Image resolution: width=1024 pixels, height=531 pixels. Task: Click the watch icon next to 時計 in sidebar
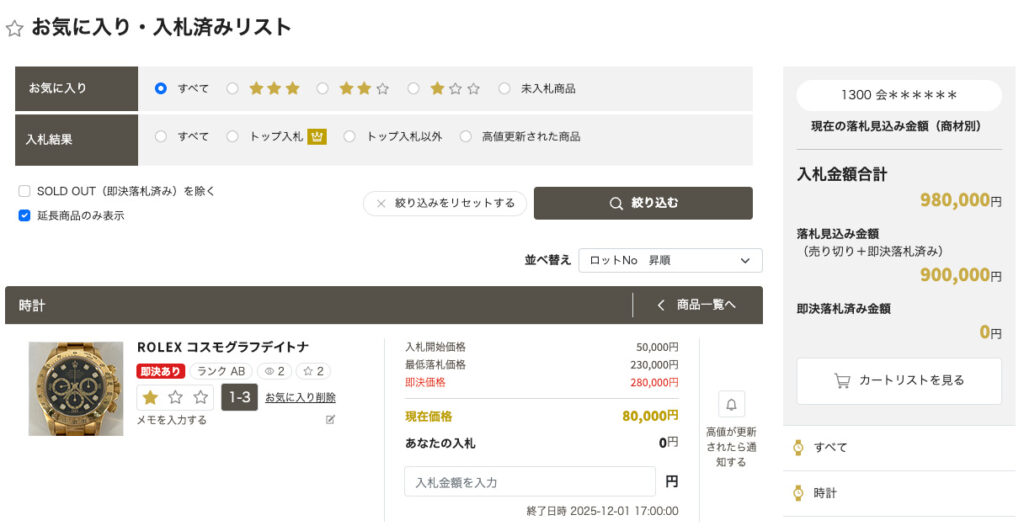tap(798, 493)
